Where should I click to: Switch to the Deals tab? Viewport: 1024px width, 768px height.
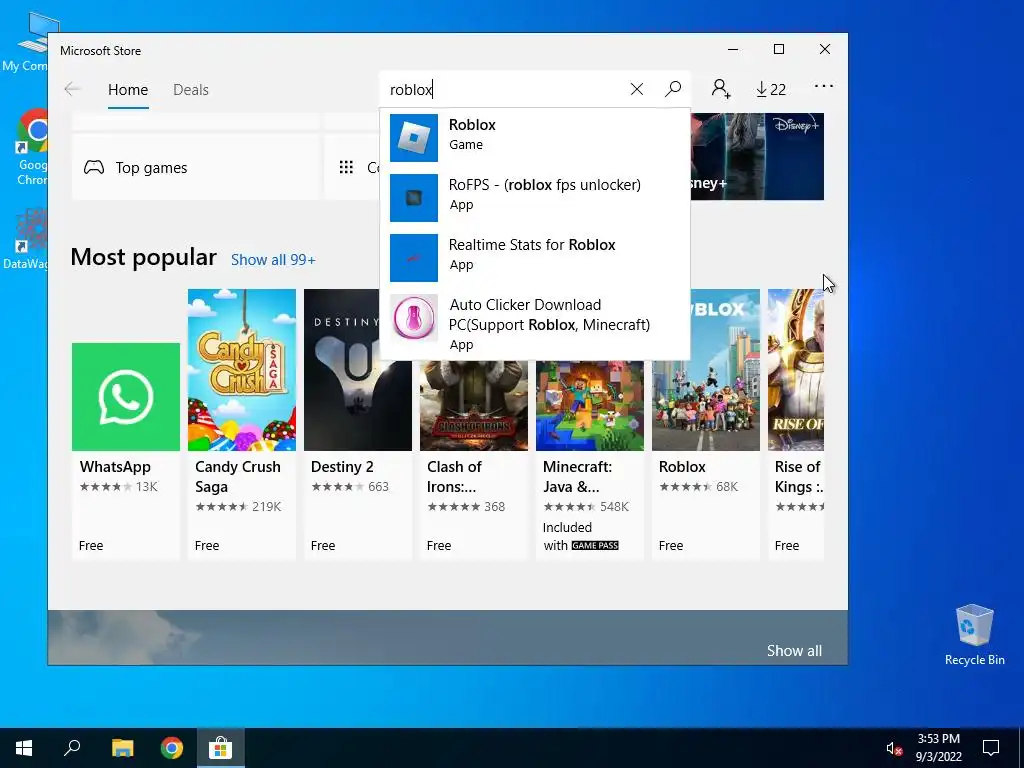coord(191,89)
